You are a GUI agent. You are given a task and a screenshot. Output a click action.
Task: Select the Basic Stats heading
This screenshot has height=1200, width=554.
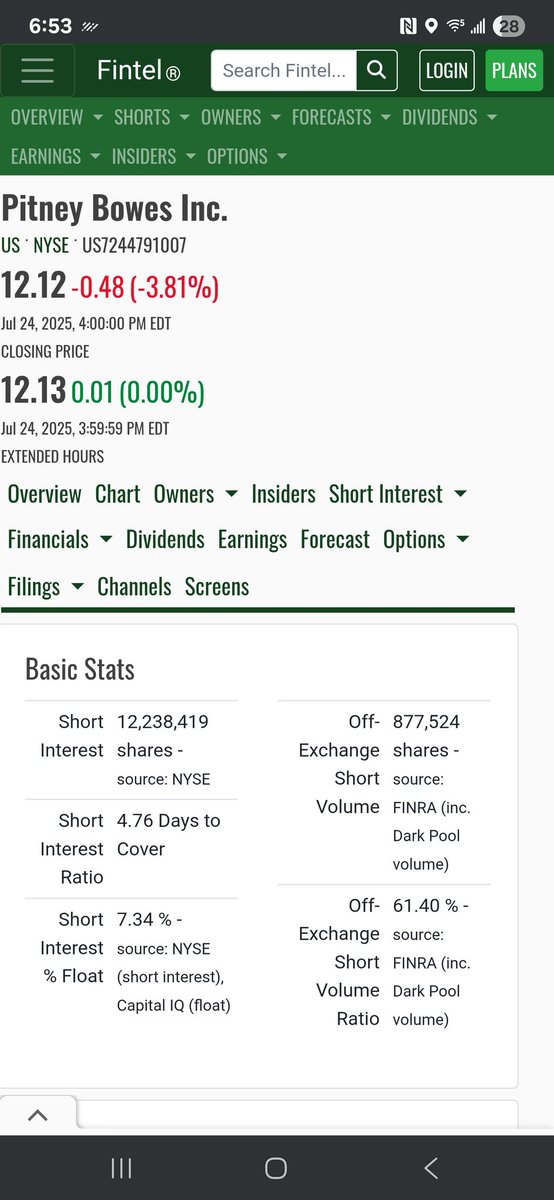(80, 669)
